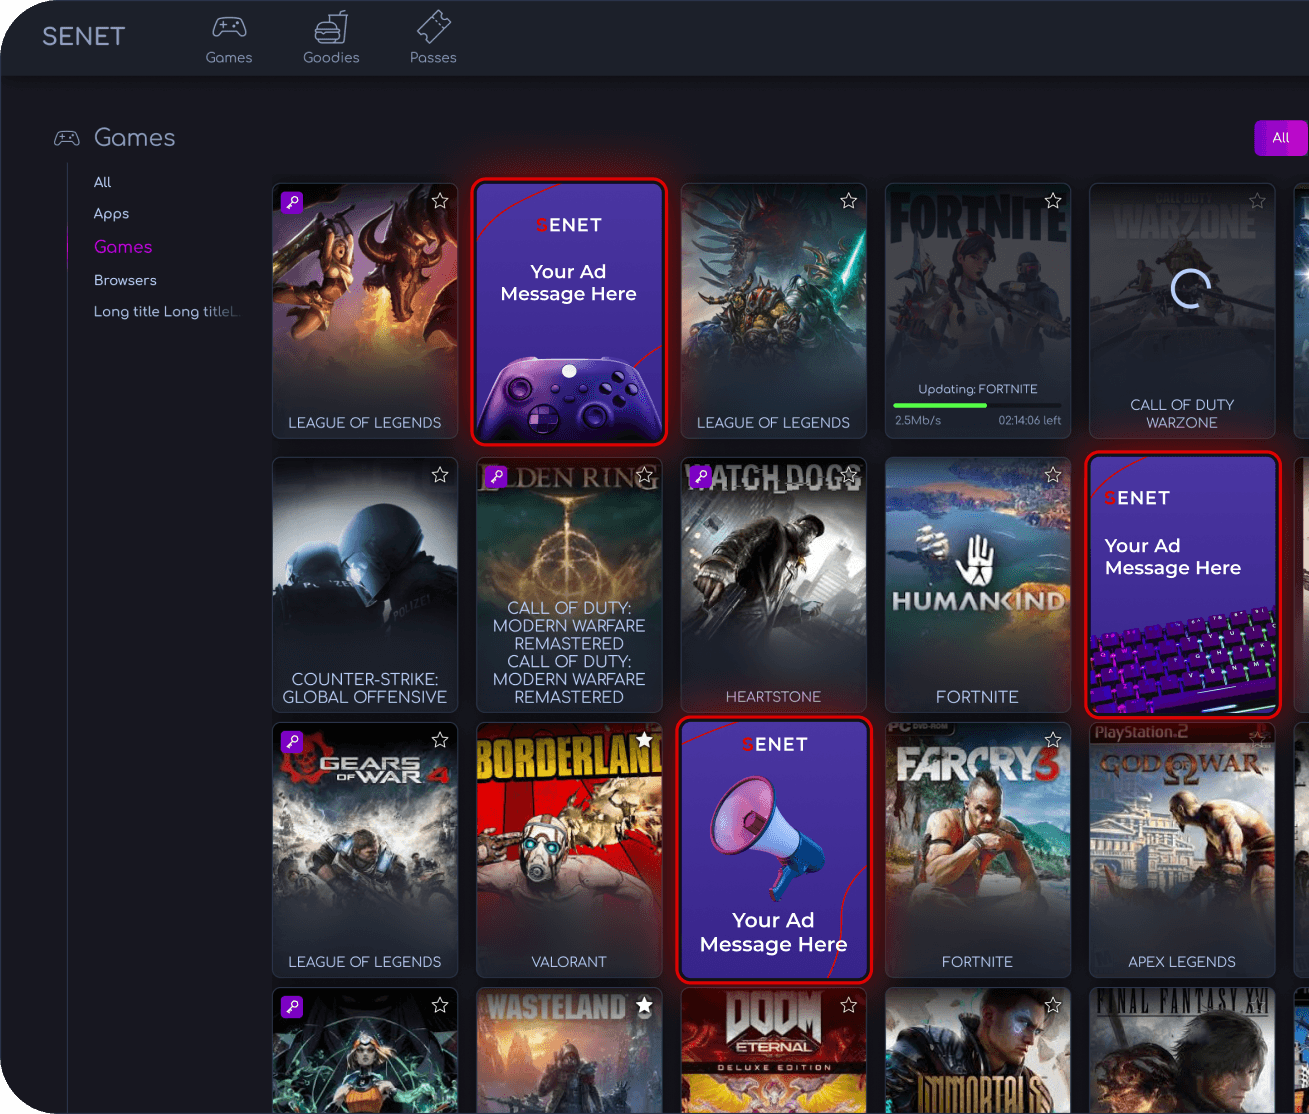The height and width of the screenshot is (1114, 1309).
Task: Favorite the dragon-artwork League of Legends card with its star
Action: [x=440, y=201]
